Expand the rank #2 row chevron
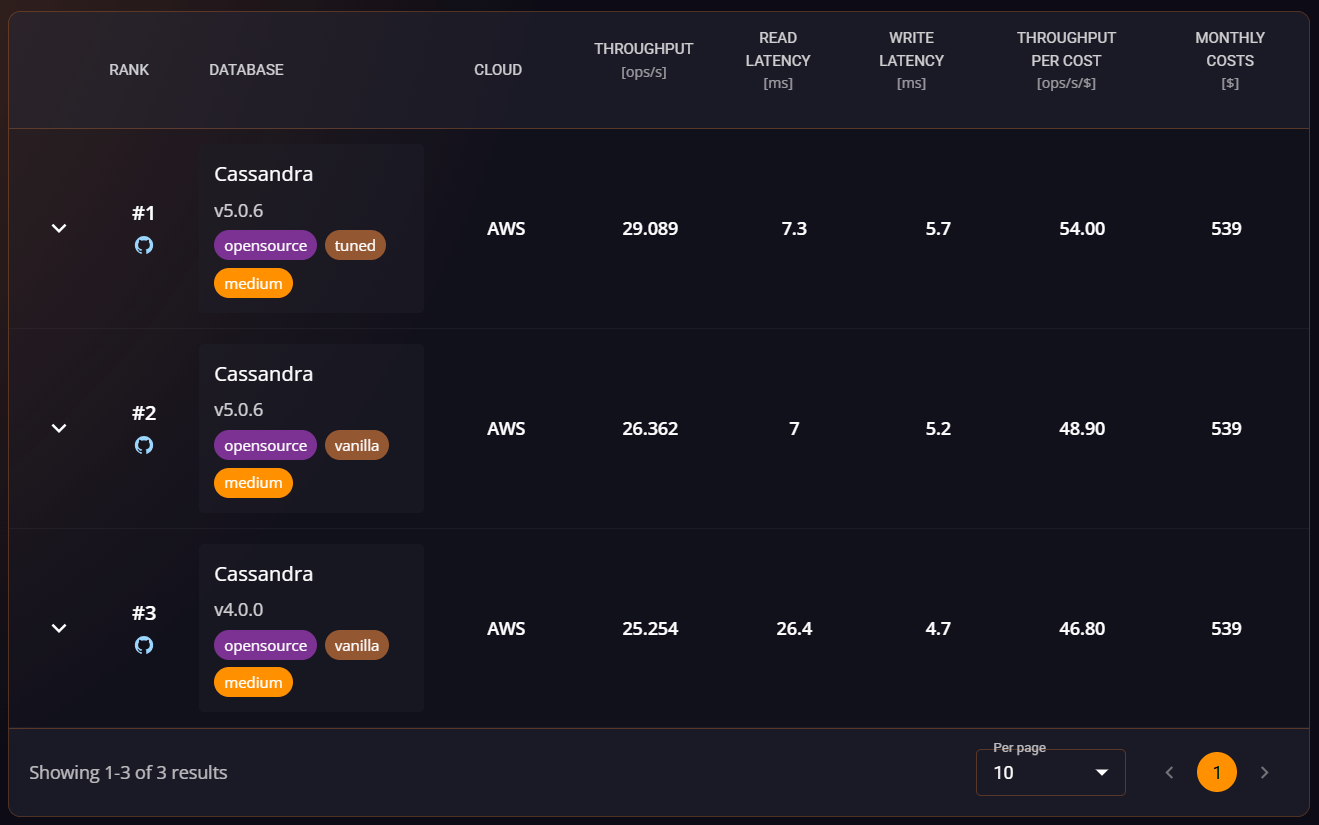 (x=58, y=428)
